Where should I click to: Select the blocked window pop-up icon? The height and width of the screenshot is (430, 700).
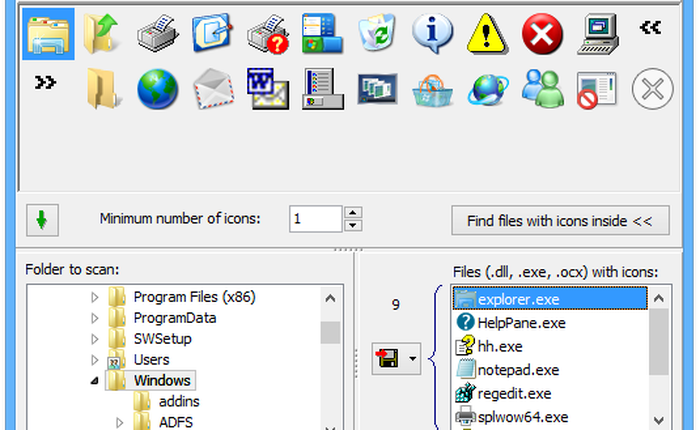[597, 90]
